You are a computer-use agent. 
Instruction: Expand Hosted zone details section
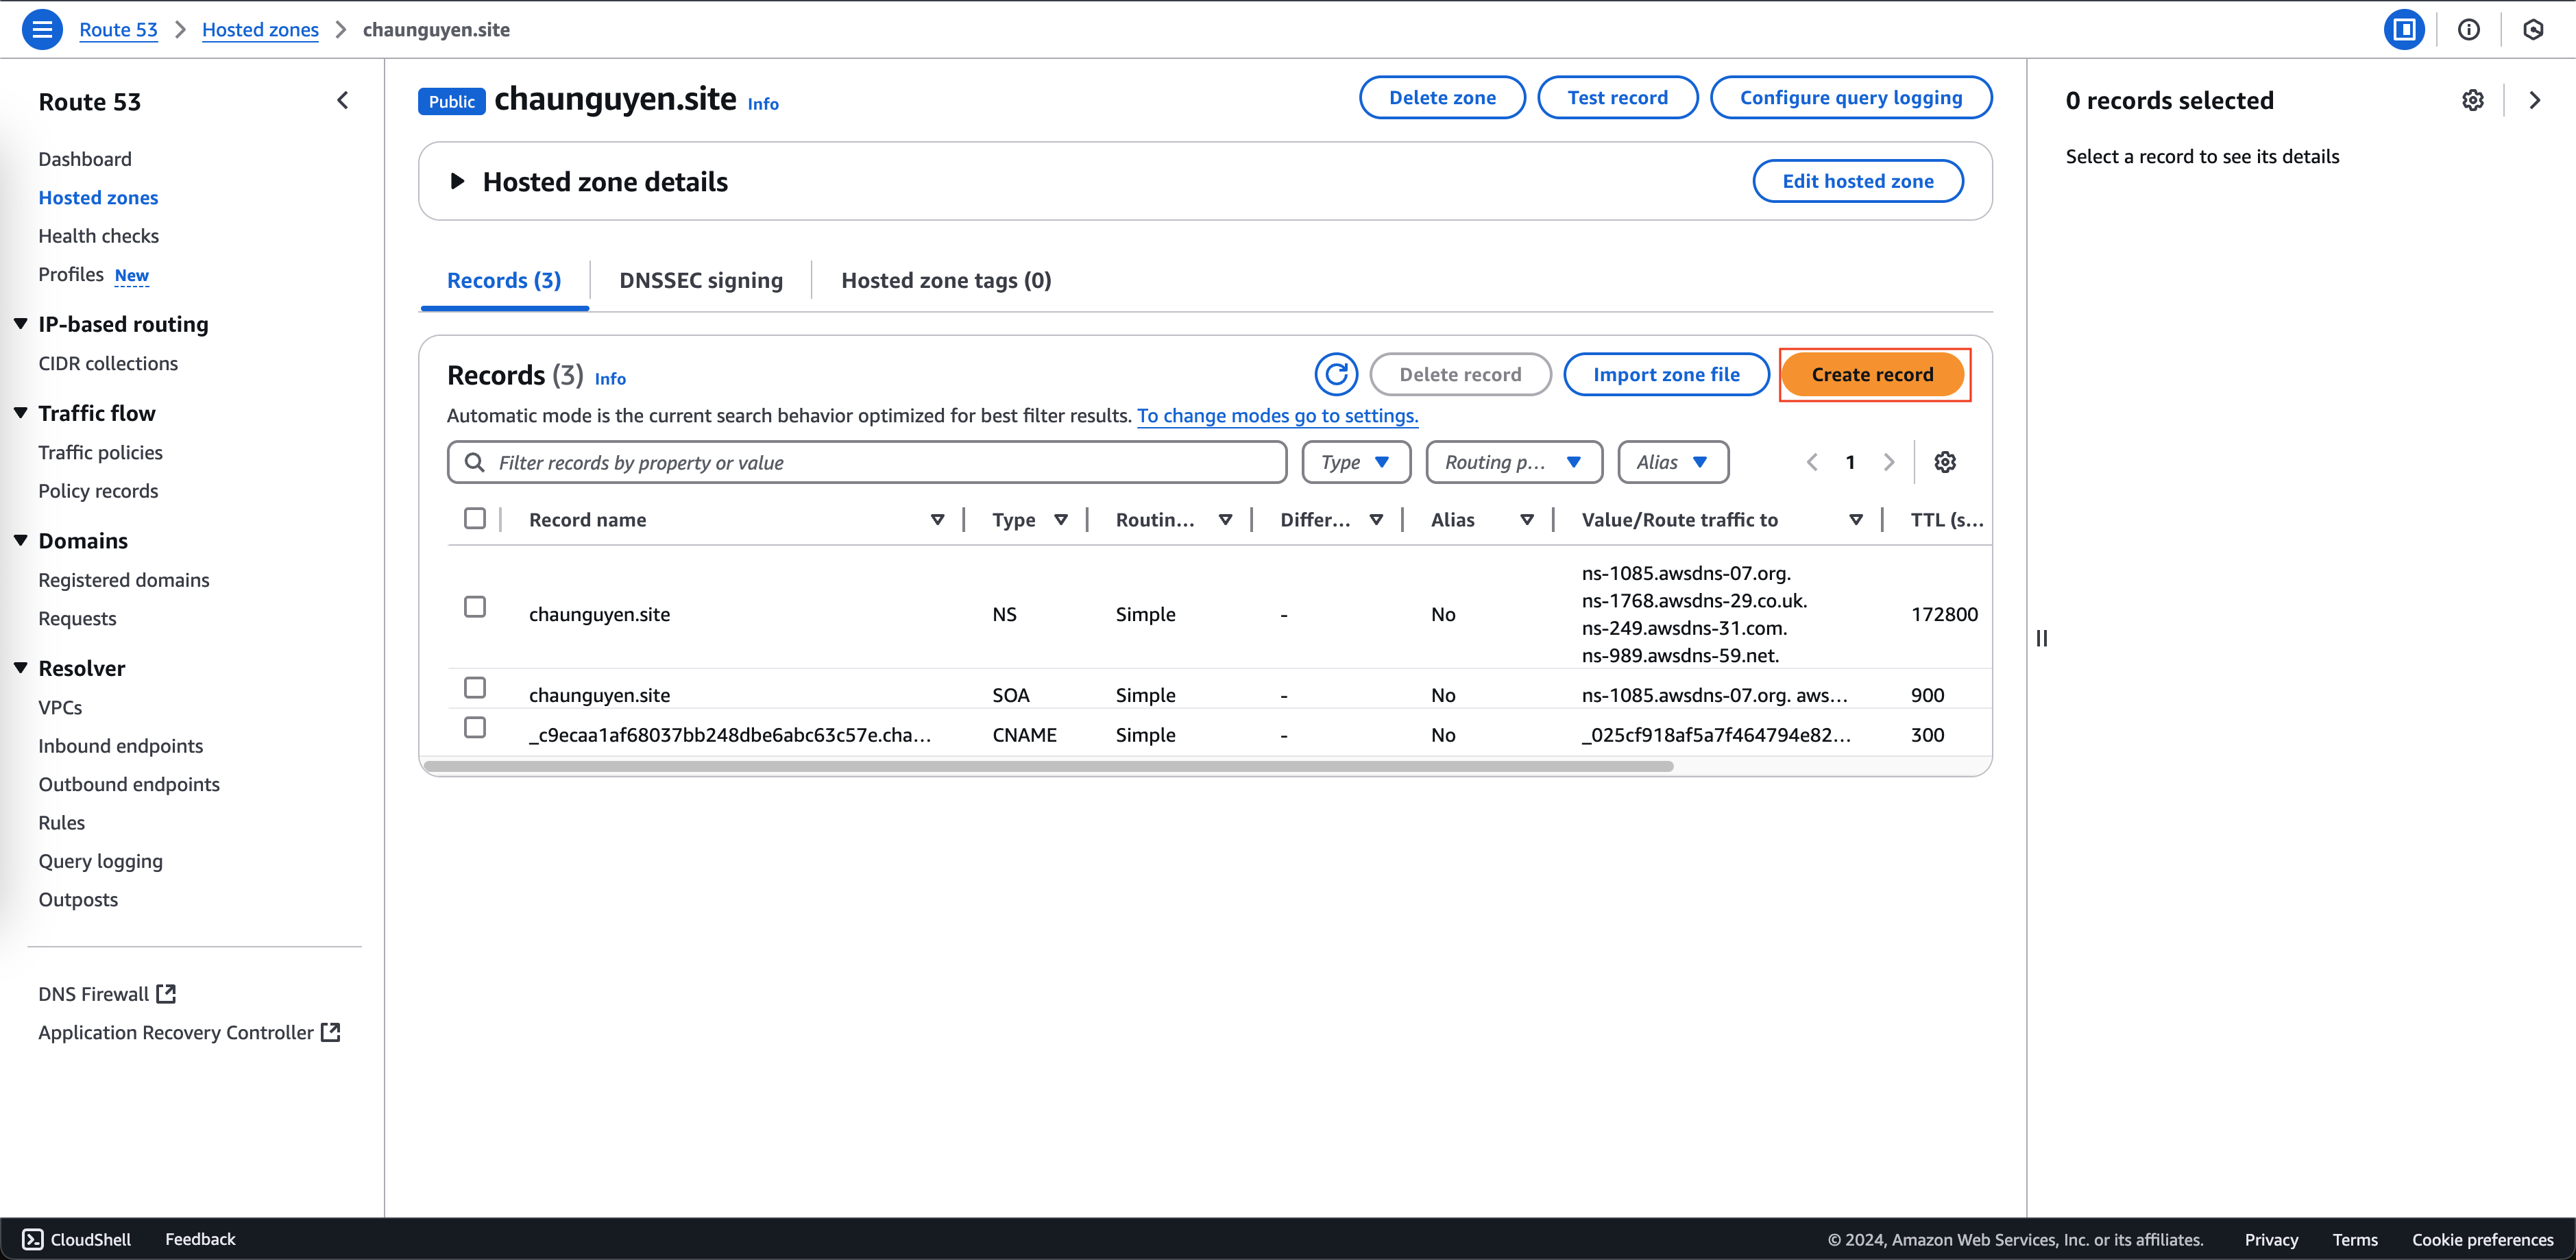coord(457,181)
